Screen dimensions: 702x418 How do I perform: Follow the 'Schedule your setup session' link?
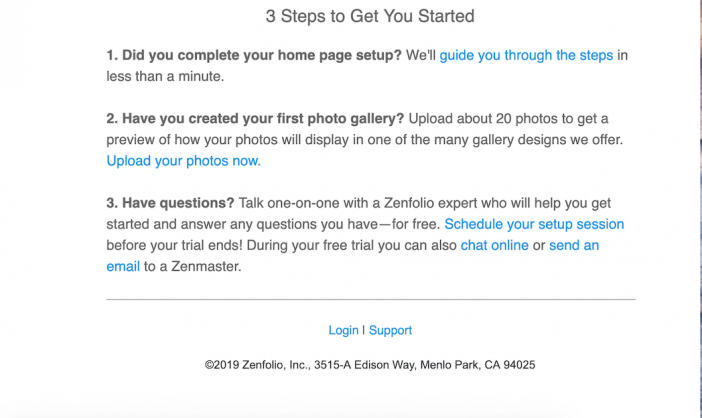click(534, 224)
